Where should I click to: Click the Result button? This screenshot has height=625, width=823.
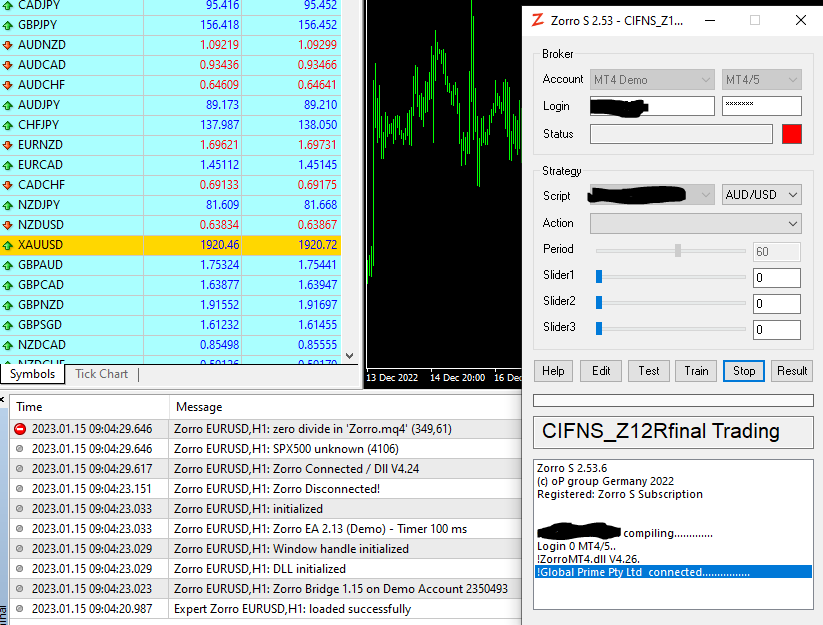click(791, 371)
